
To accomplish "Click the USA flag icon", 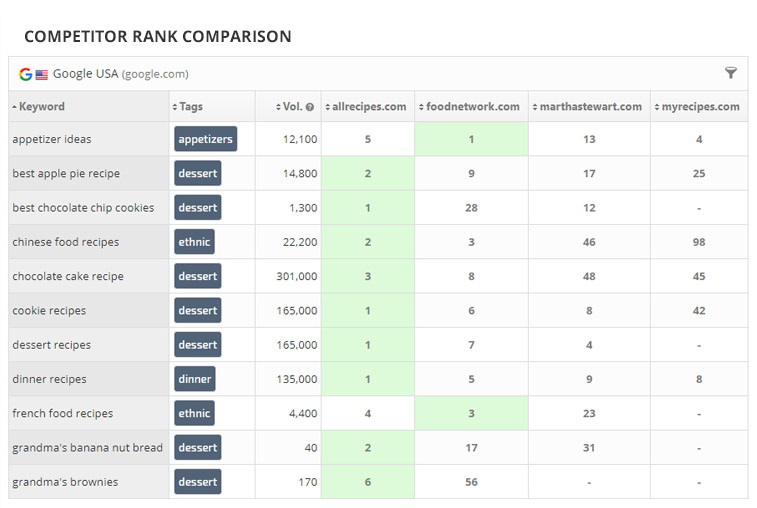I will (42, 74).
